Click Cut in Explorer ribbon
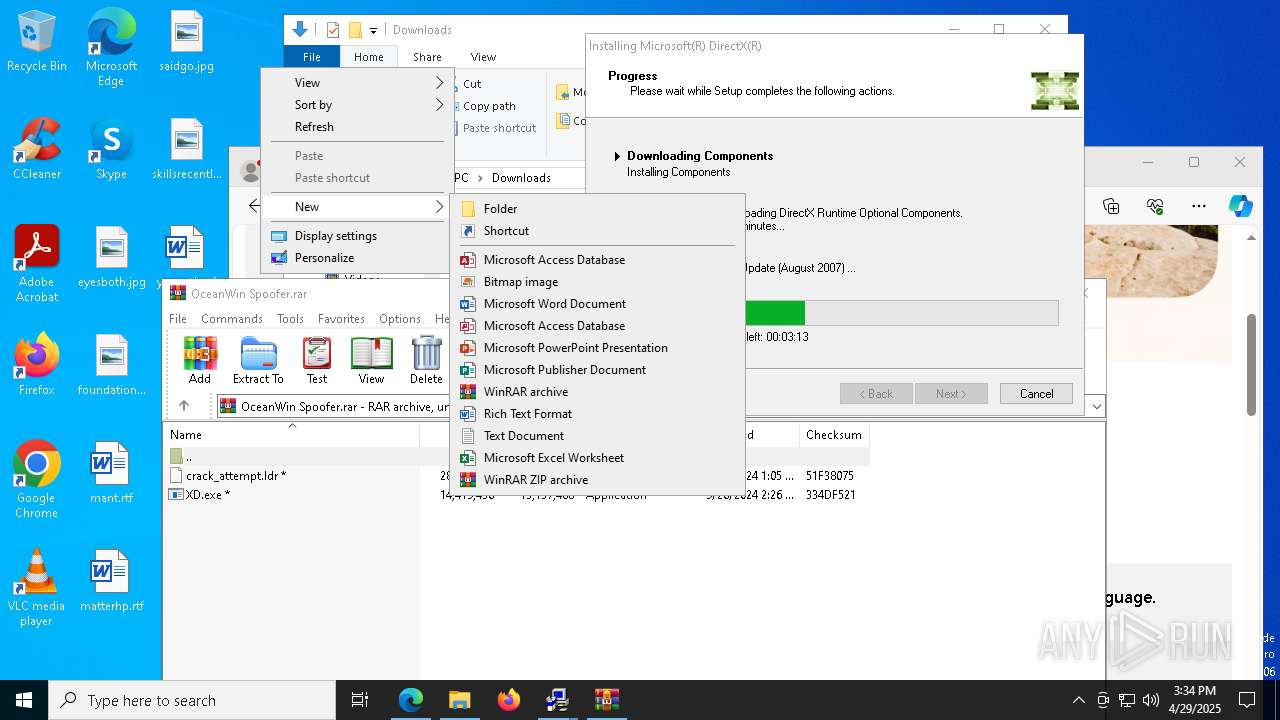 click(472, 84)
